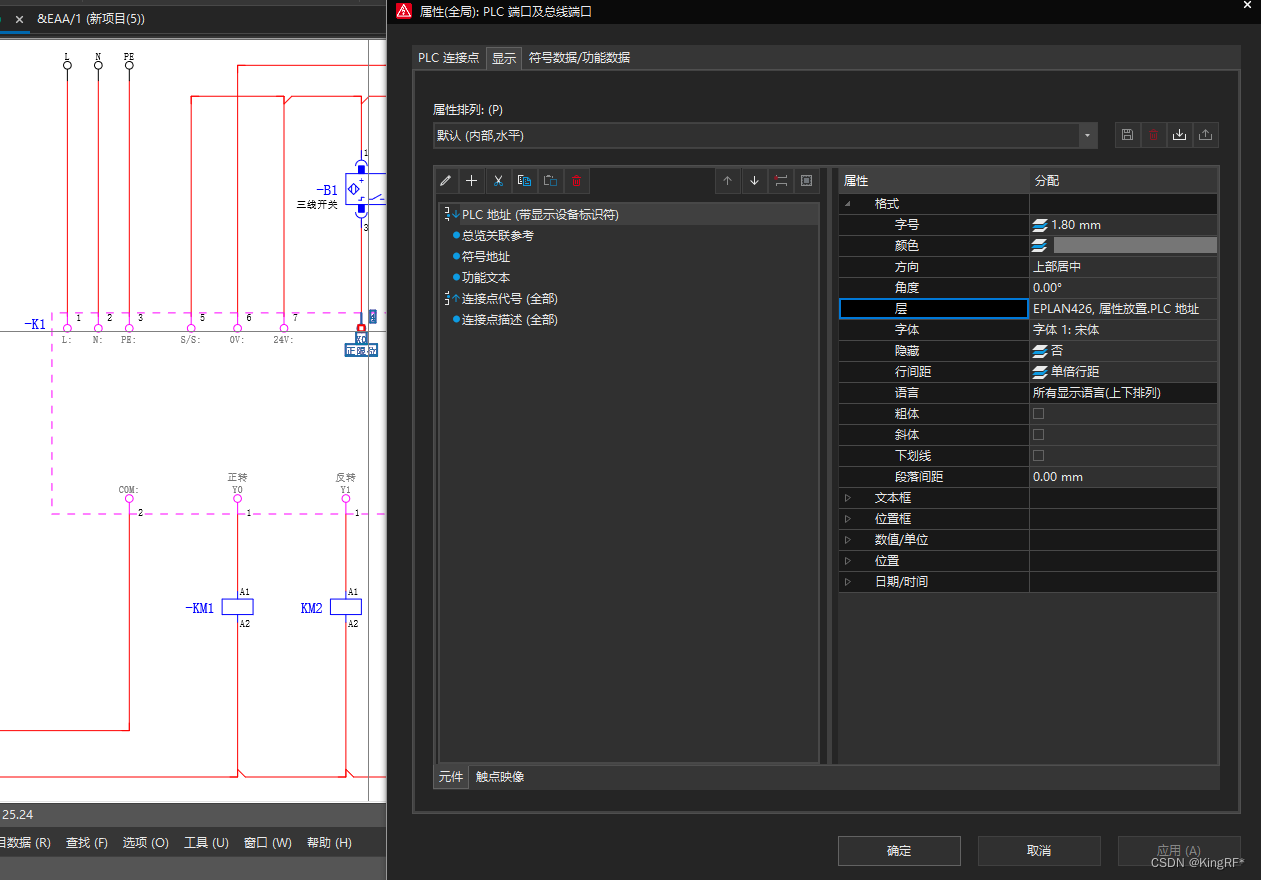The width and height of the screenshot is (1261, 880).
Task: Open the 符号数据/功能数据 tab
Action: coord(579,58)
